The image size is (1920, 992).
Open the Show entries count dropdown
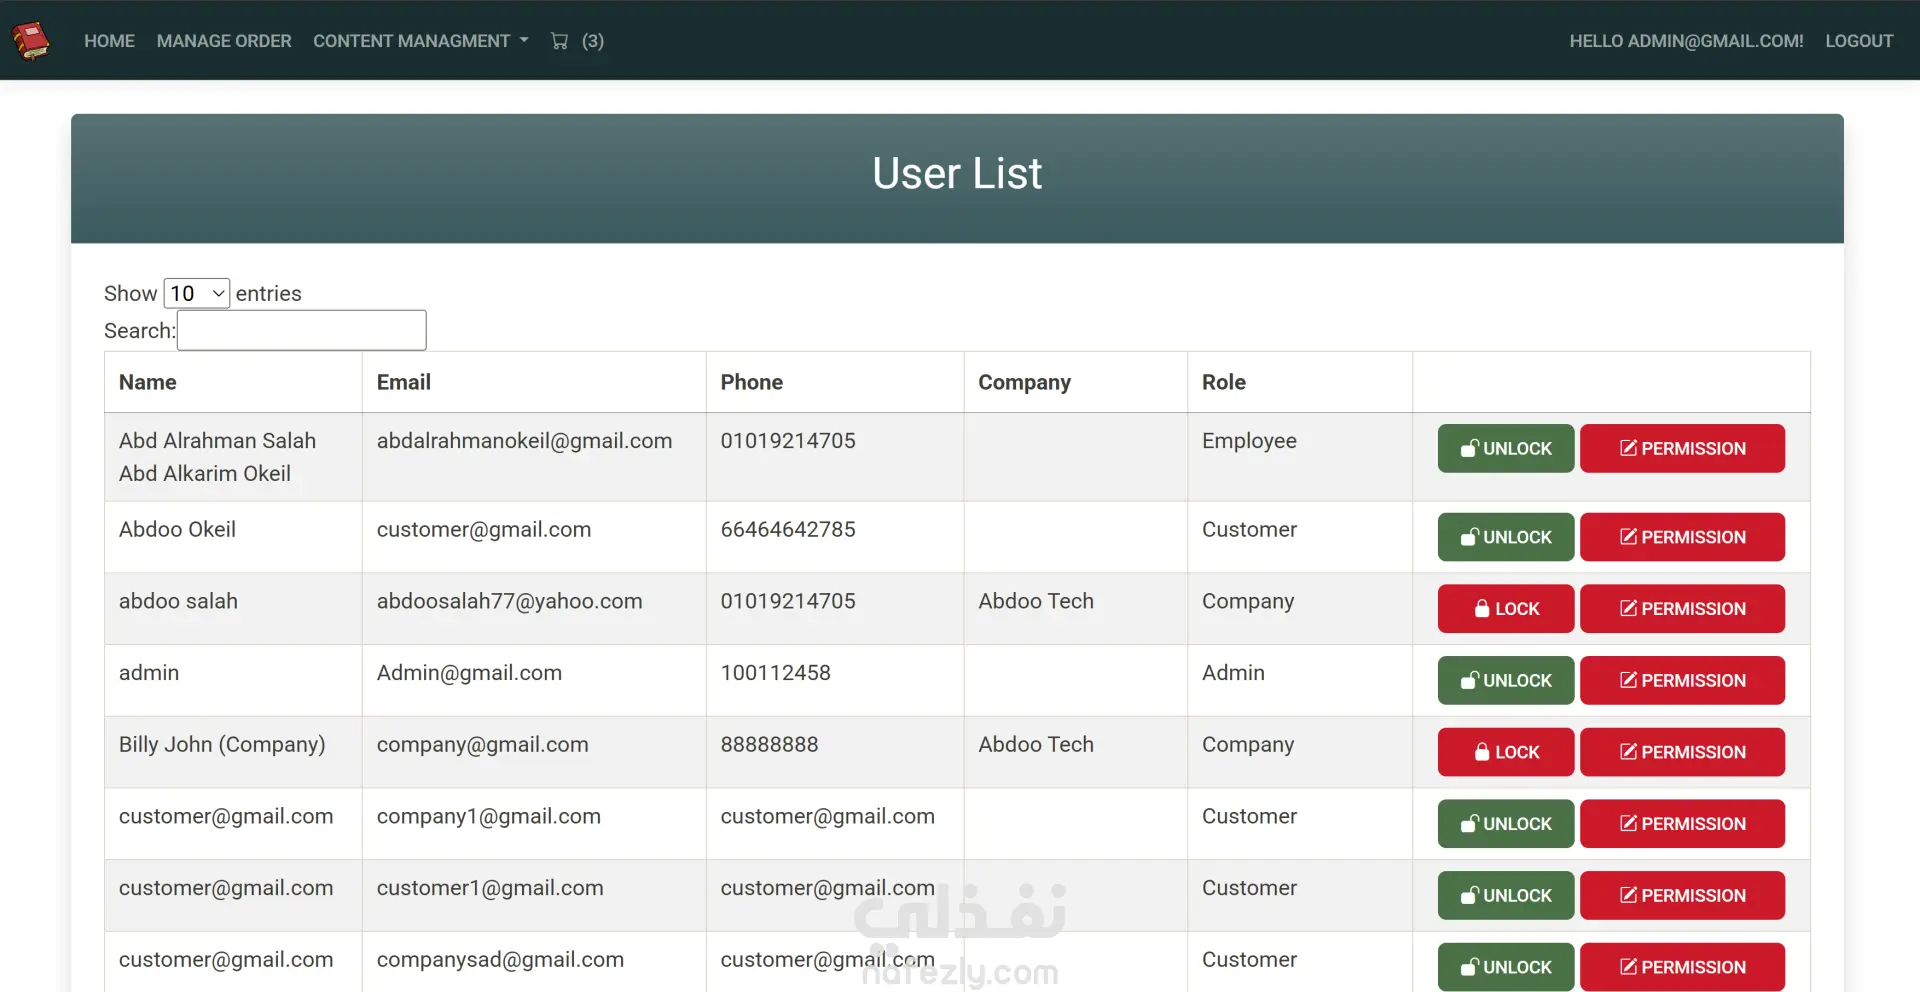click(x=197, y=293)
